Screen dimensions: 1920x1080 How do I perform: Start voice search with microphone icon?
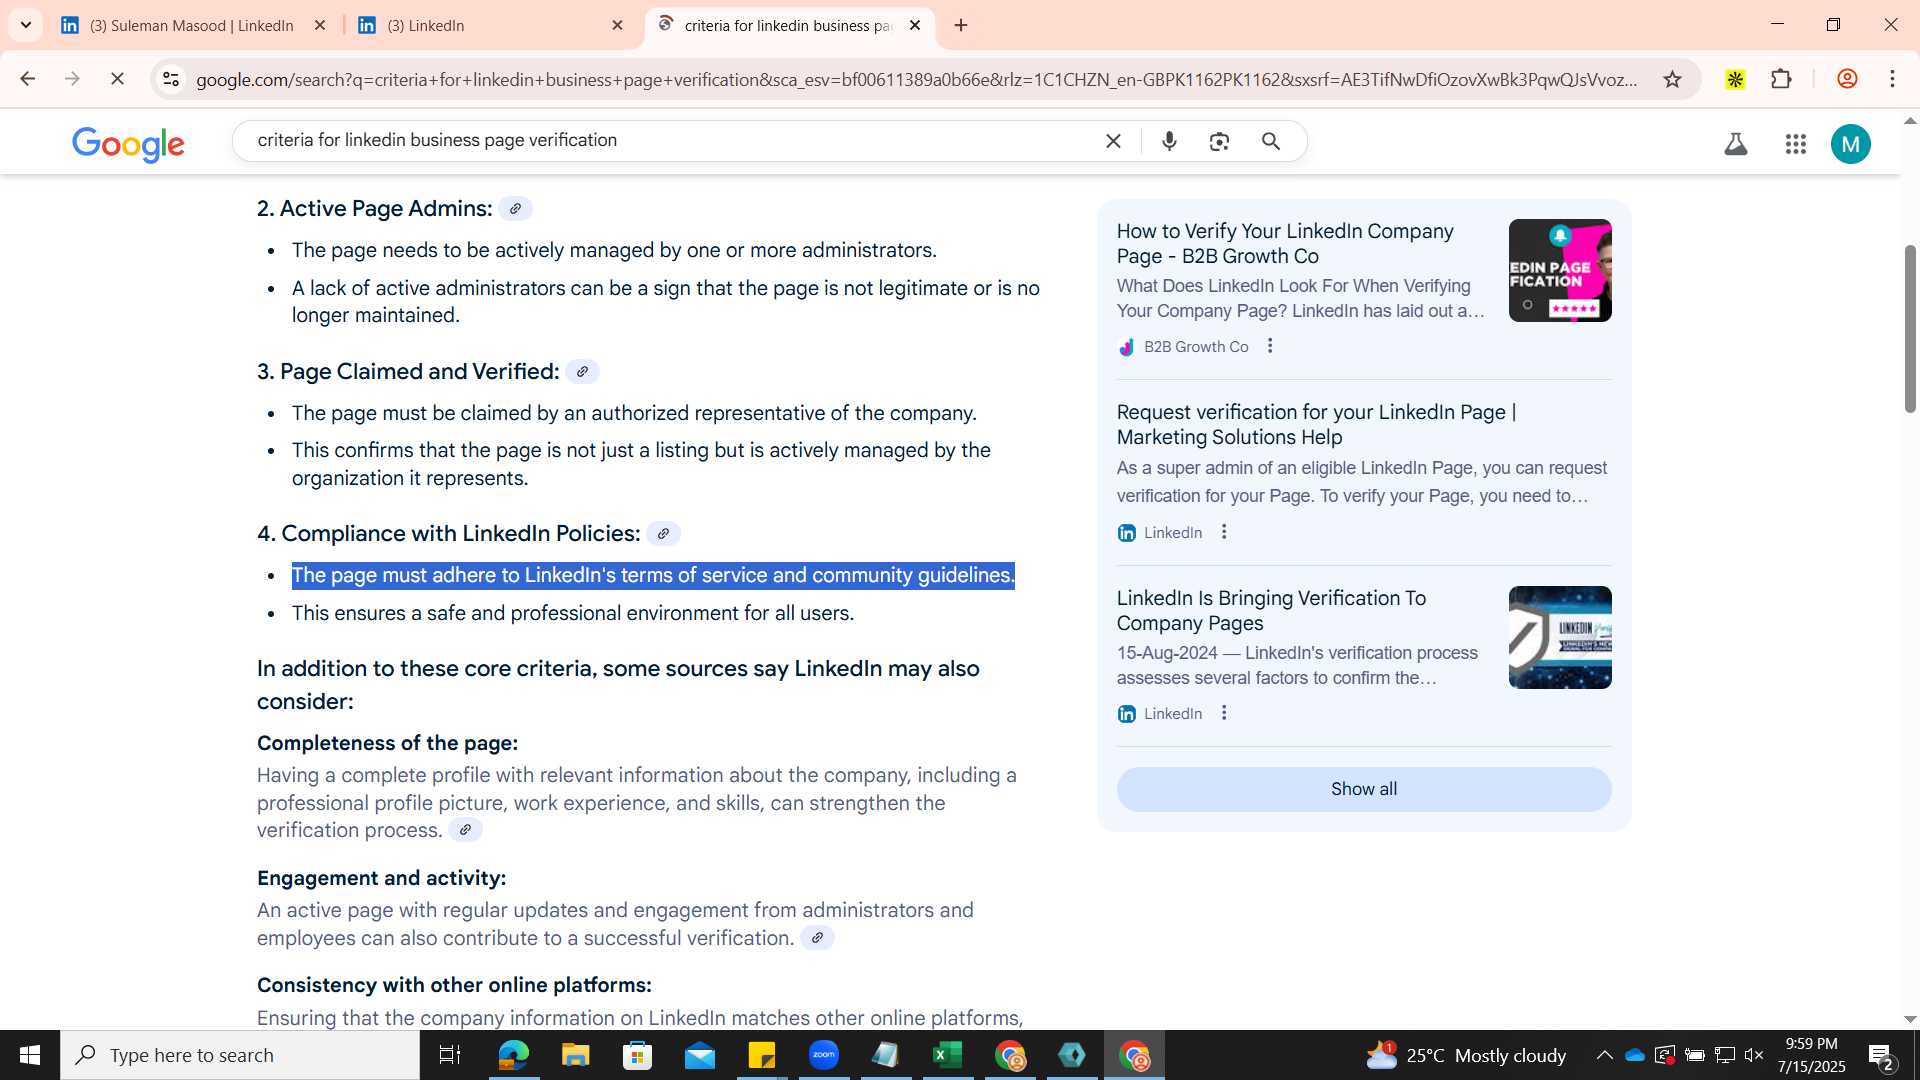pyautogui.click(x=1169, y=141)
